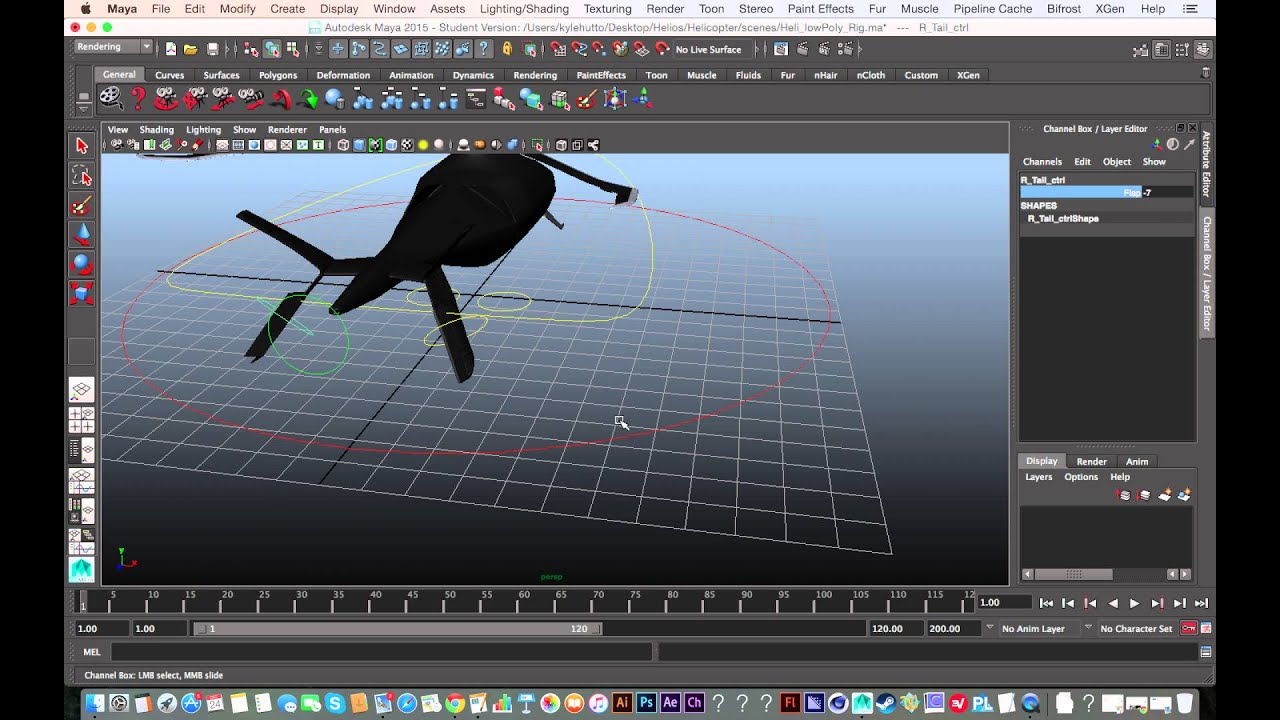1280x720 pixels.
Task: Click the Wireframe cube icon in panel toolbar
Action: tap(343, 145)
